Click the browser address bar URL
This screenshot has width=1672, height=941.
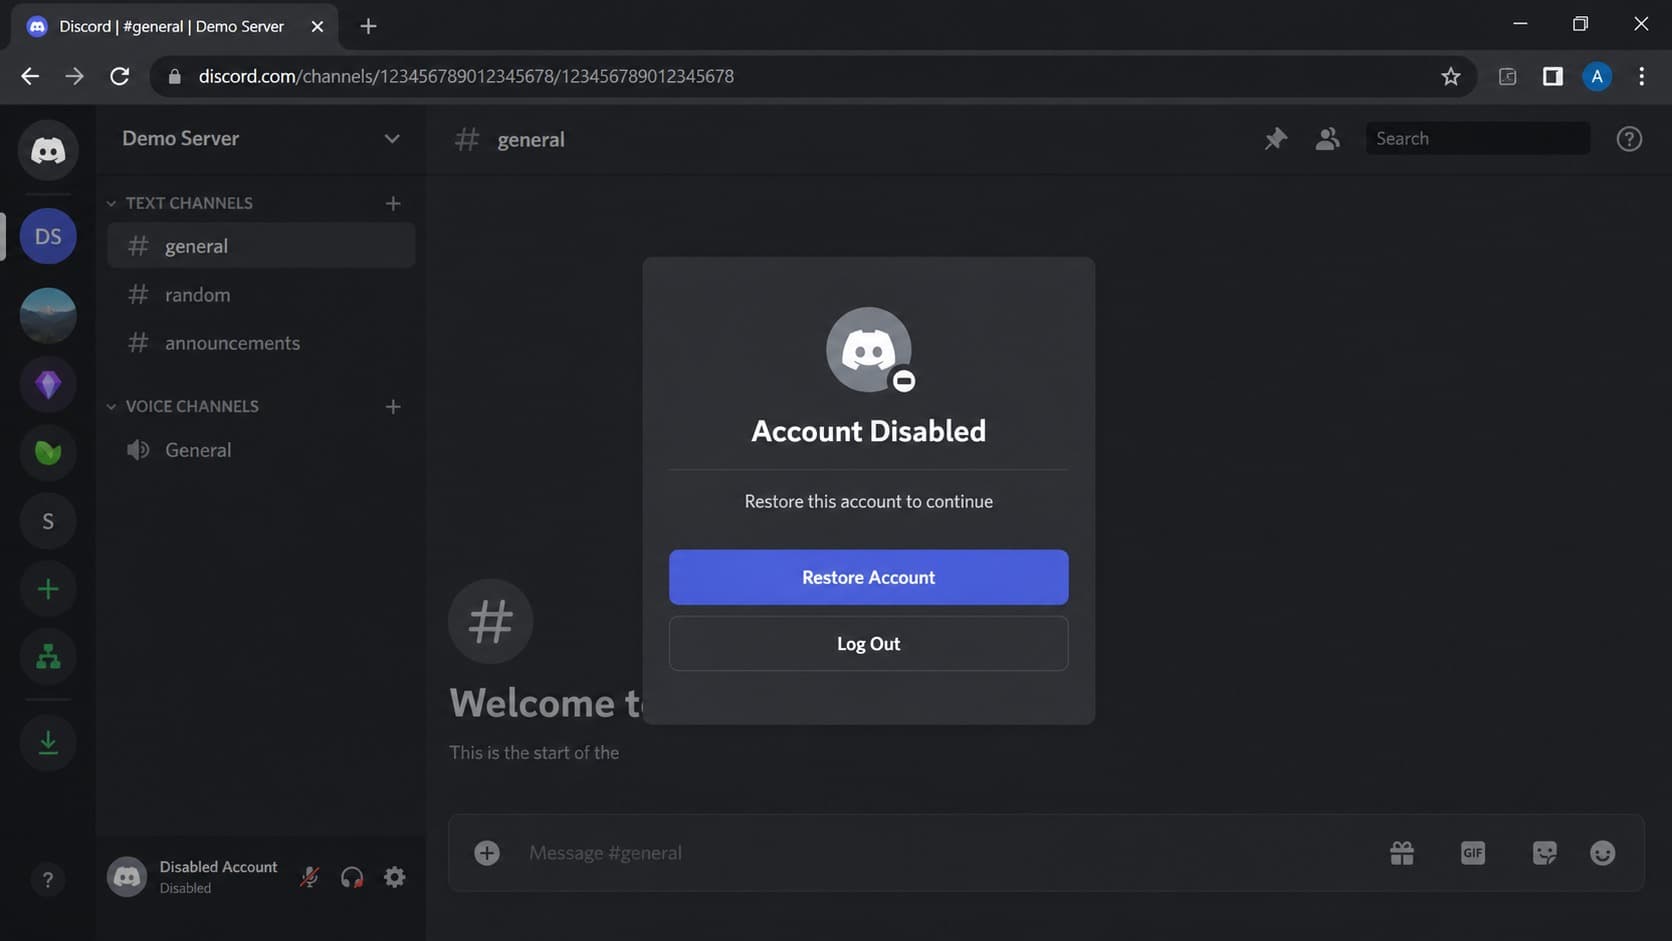click(x=466, y=76)
